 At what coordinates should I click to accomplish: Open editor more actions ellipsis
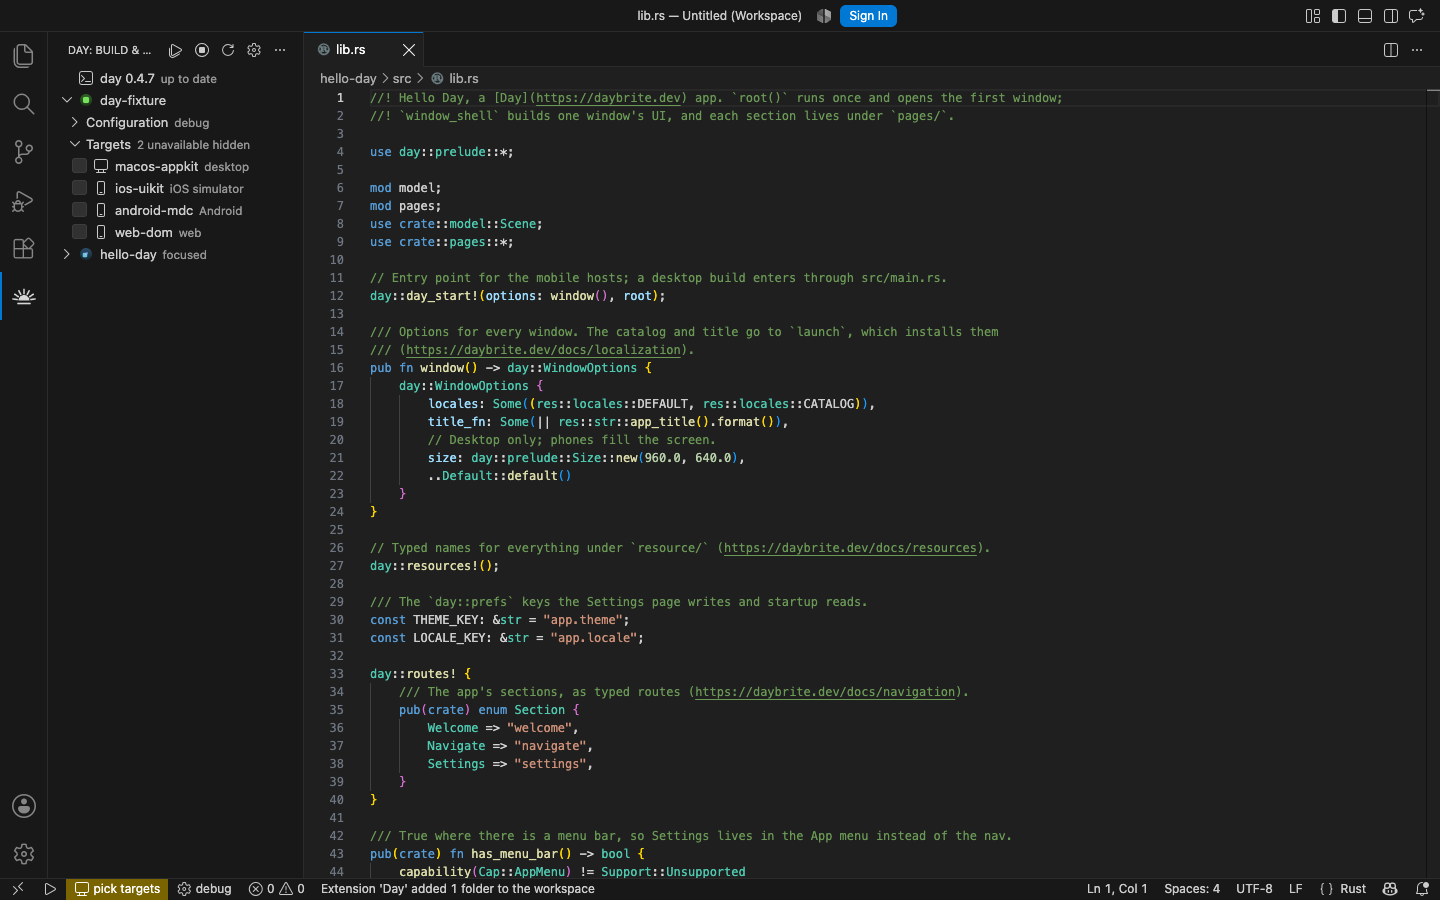click(x=1417, y=50)
